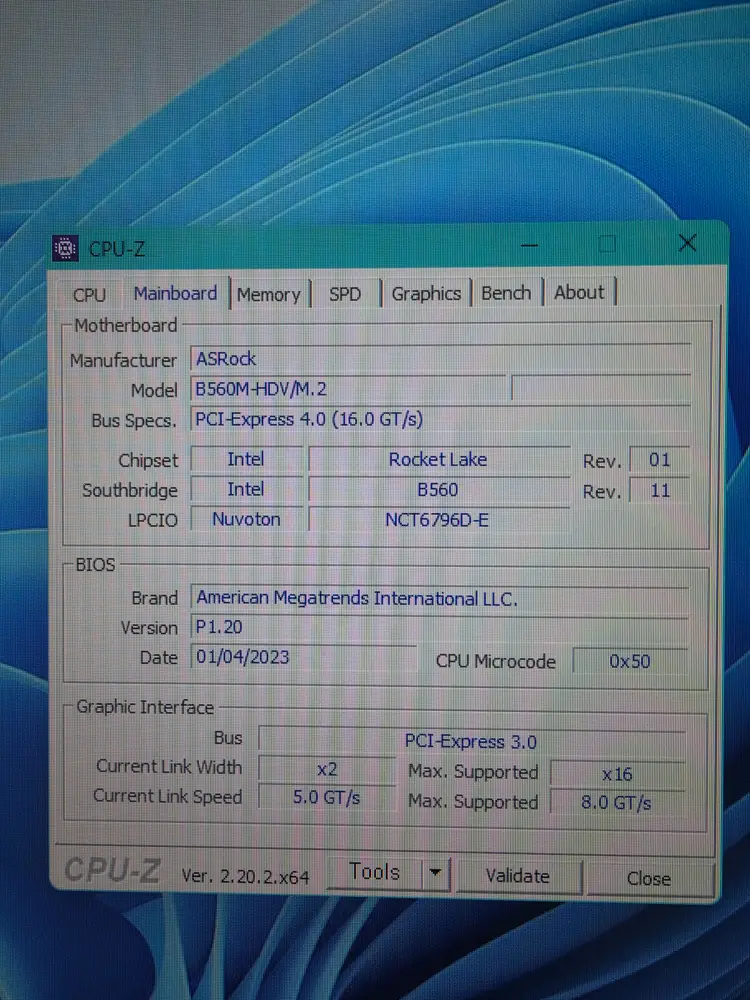This screenshot has width=750, height=1000.
Task: Click the Validate button
Action: 518,876
